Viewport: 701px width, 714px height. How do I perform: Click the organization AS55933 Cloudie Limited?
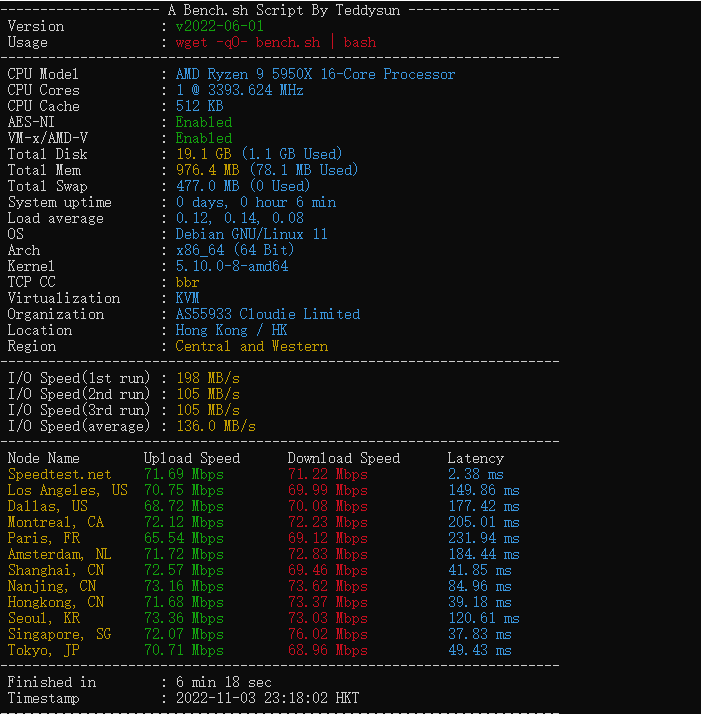(267, 314)
